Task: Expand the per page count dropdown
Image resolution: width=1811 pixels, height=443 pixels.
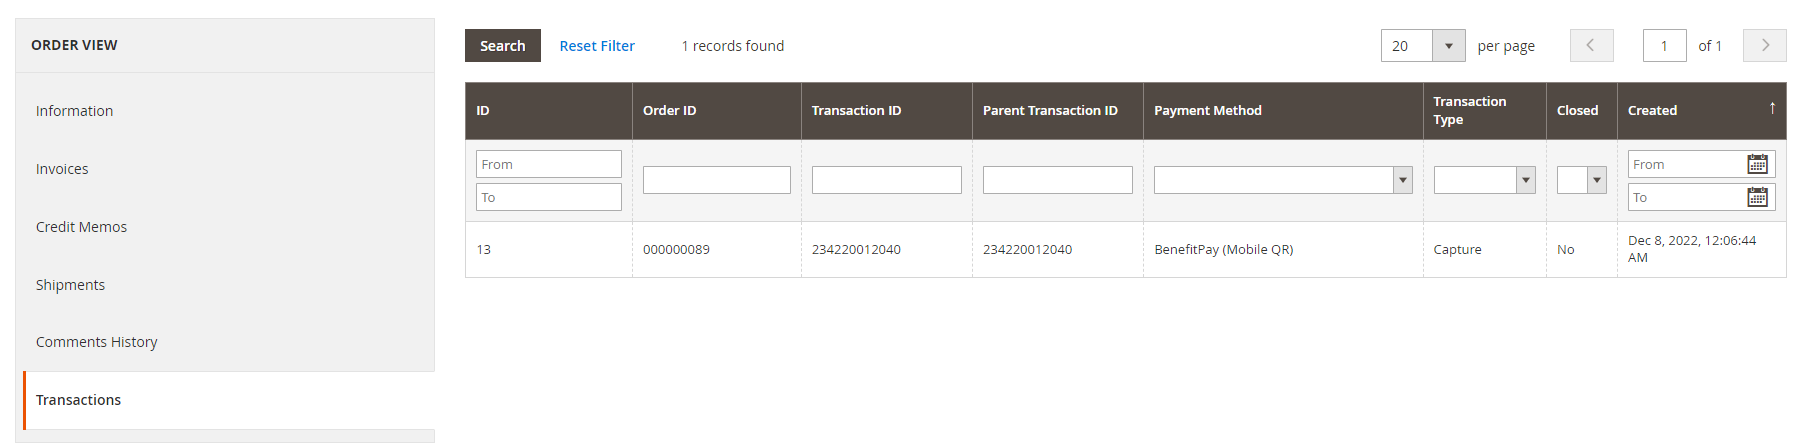Action: click(1448, 46)
